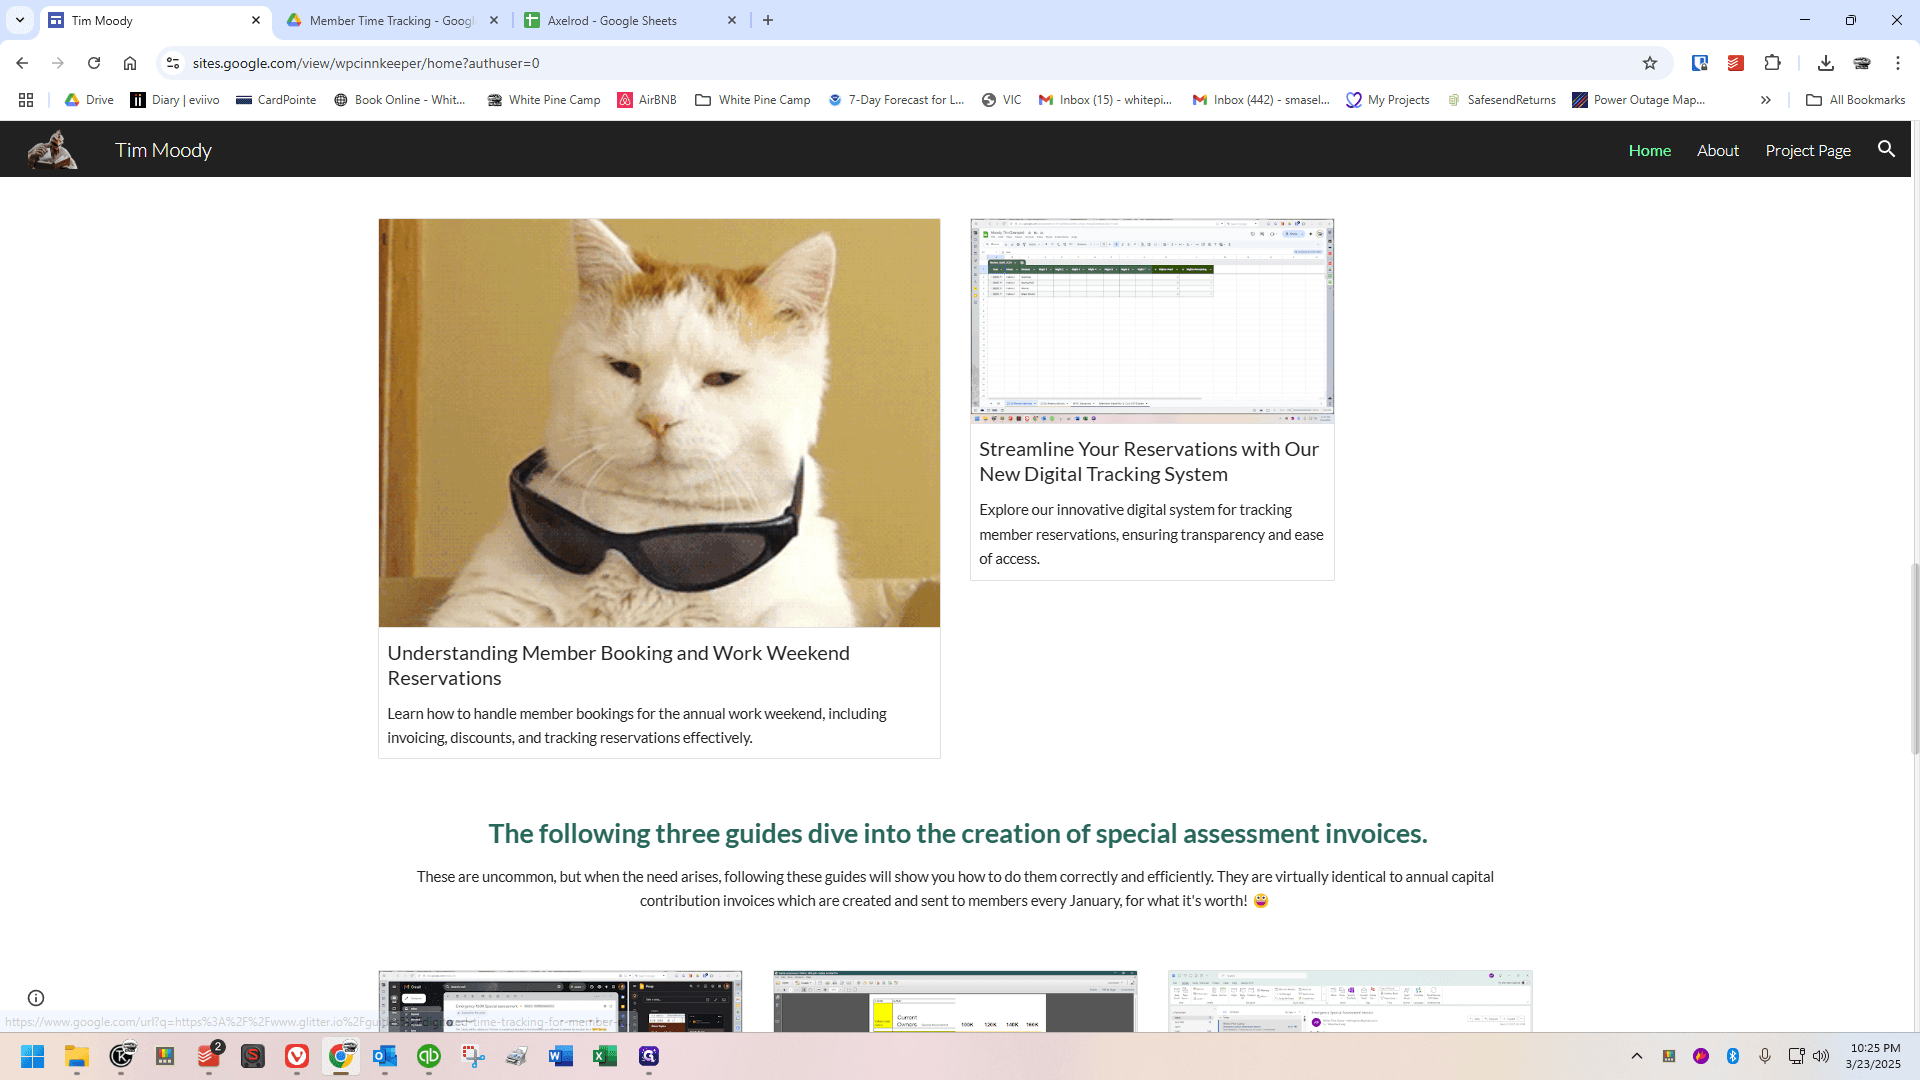Expand the hidden bookmarks chevron
Viewport: 1920px width, 1080px height.
click(x=1766, y=100)
